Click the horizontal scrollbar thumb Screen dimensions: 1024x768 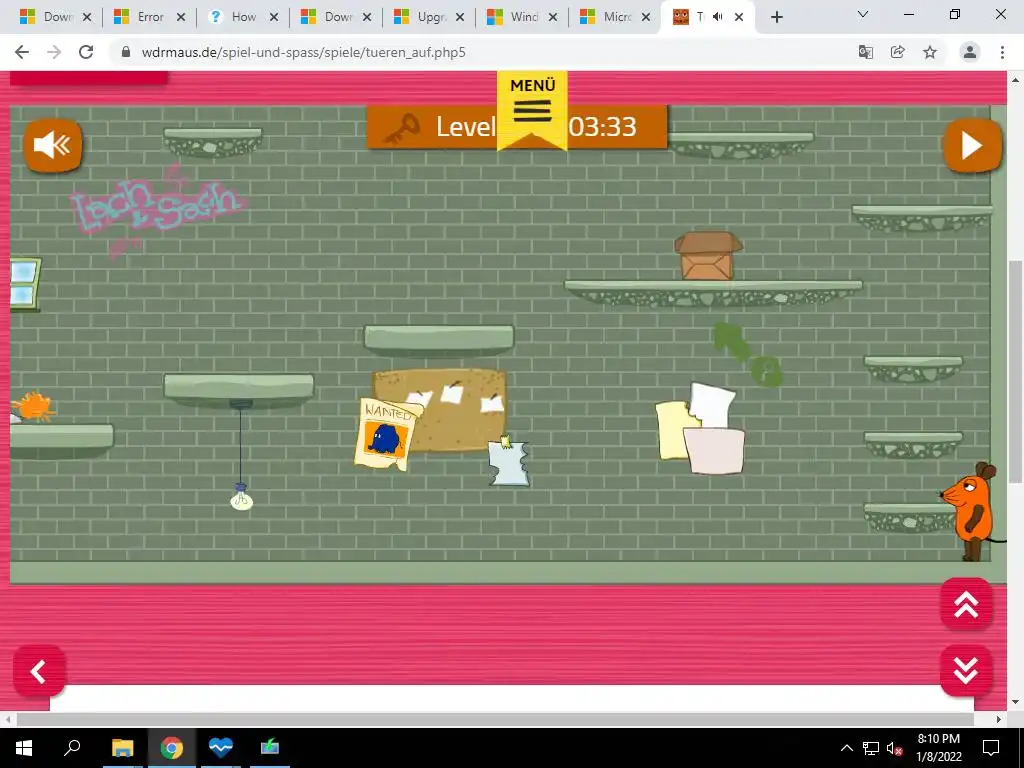[x=494, y=719]
